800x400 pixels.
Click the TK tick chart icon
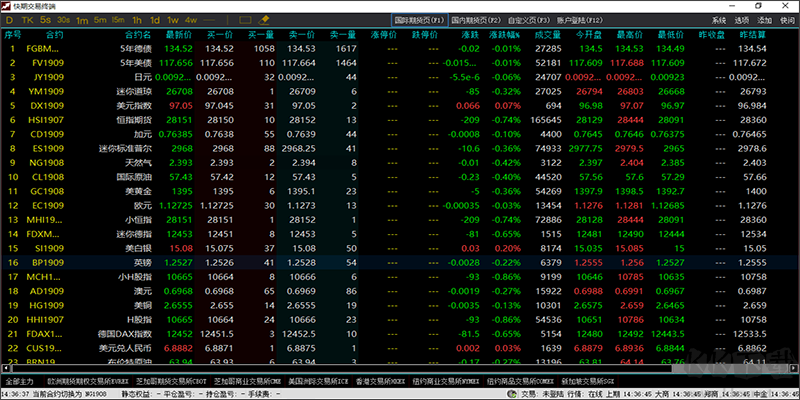[x=27, y=20]
